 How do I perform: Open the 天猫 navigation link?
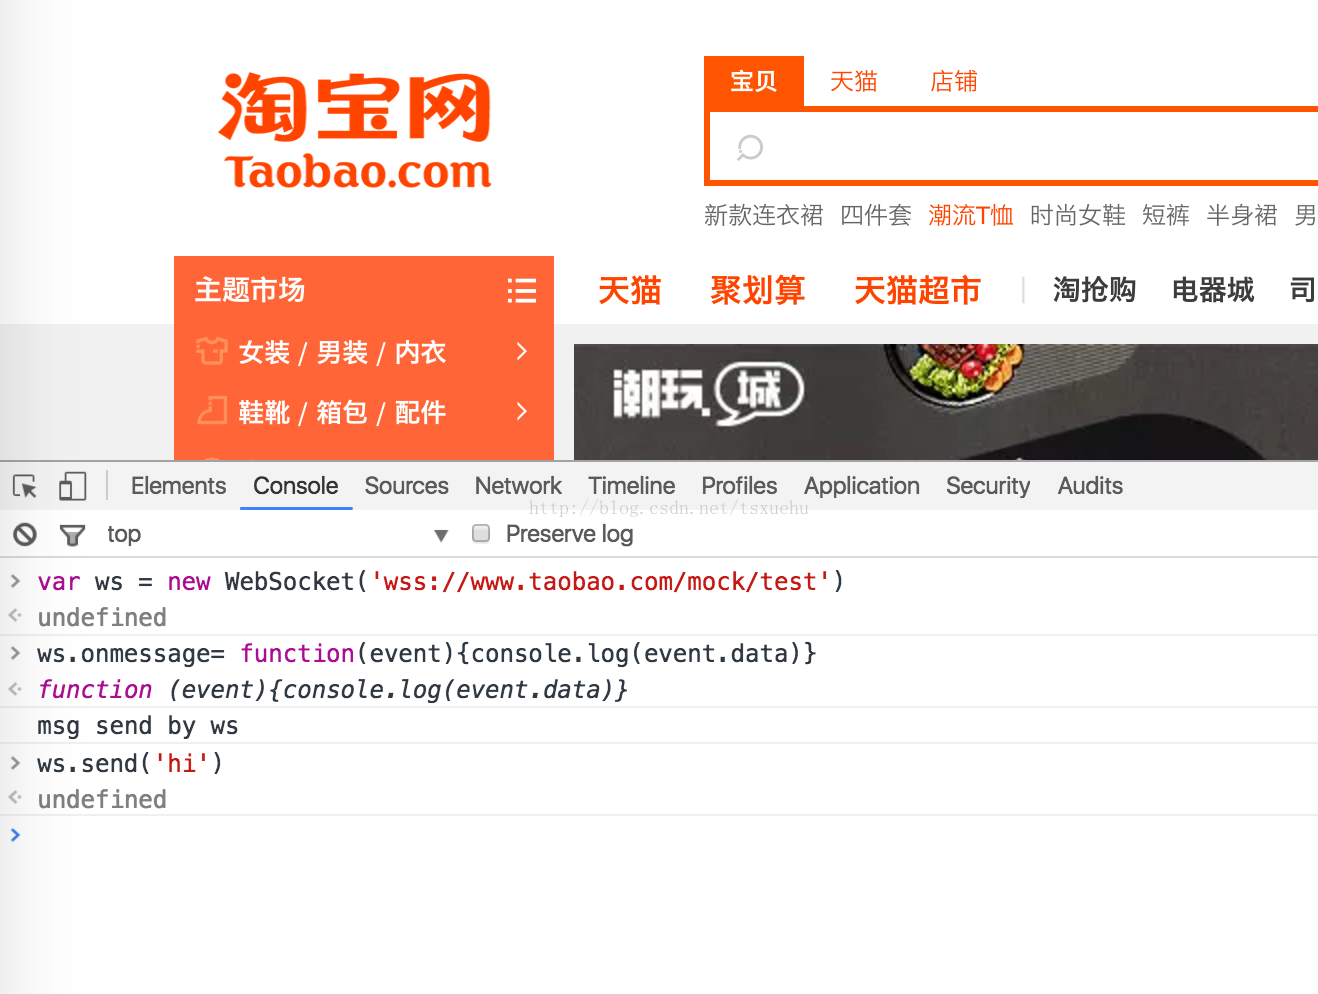pos(630,290)
